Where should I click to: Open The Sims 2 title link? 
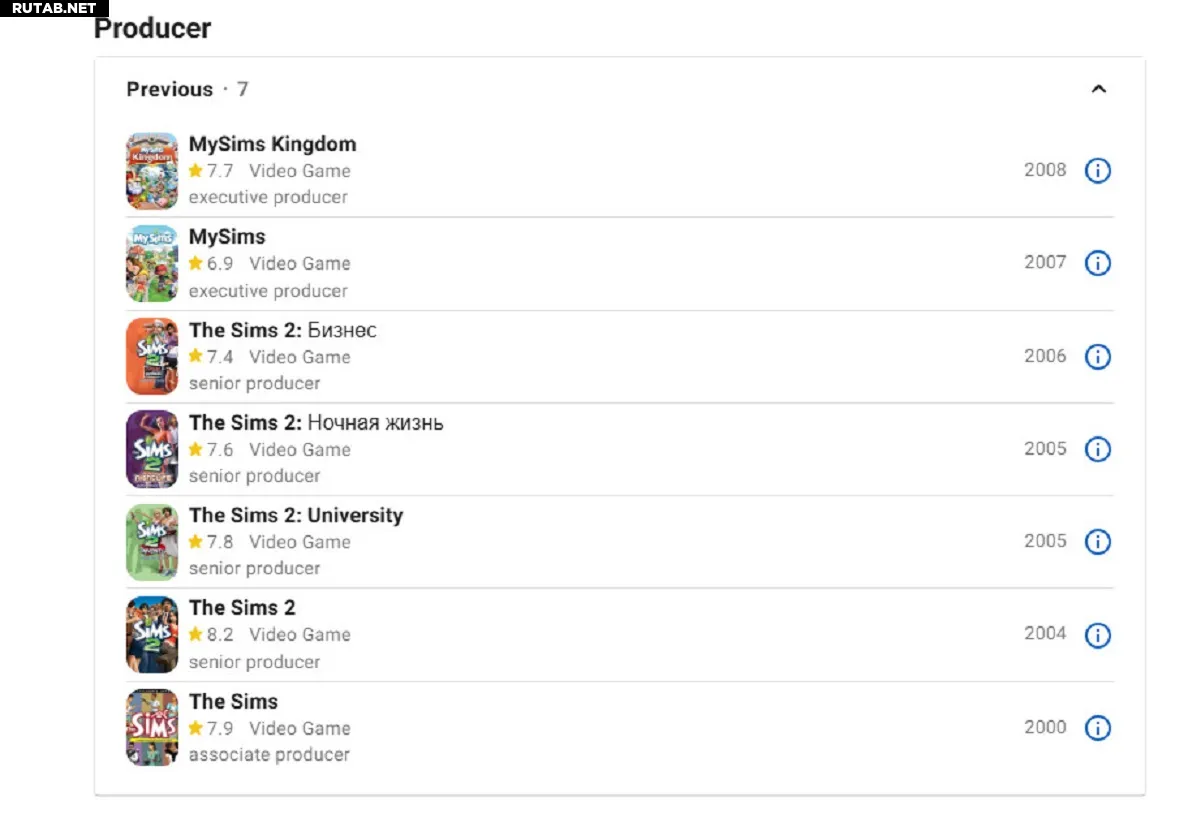242,608
